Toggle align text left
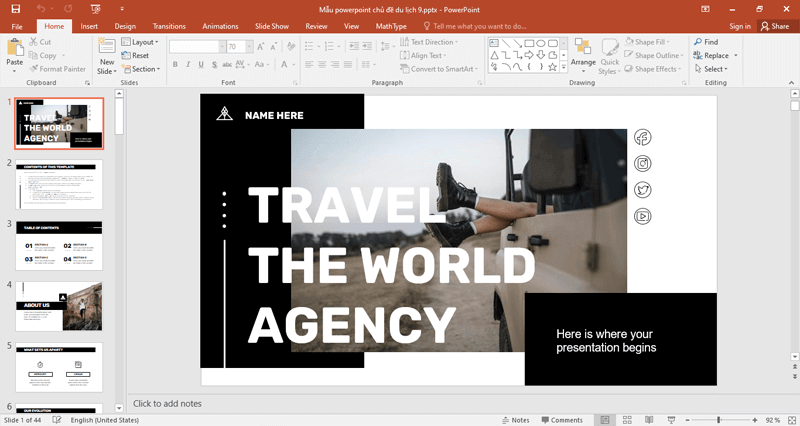 (309, 64)
